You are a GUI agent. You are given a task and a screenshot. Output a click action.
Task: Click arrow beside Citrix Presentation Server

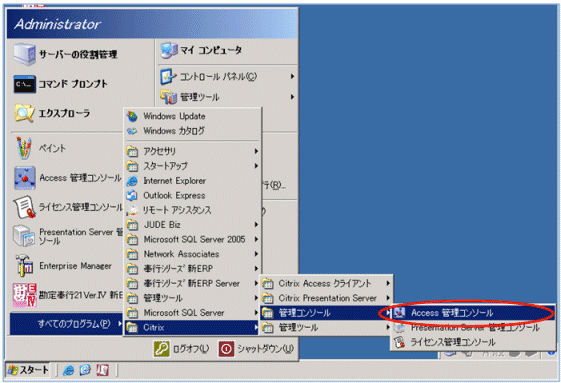click(388, 298)
